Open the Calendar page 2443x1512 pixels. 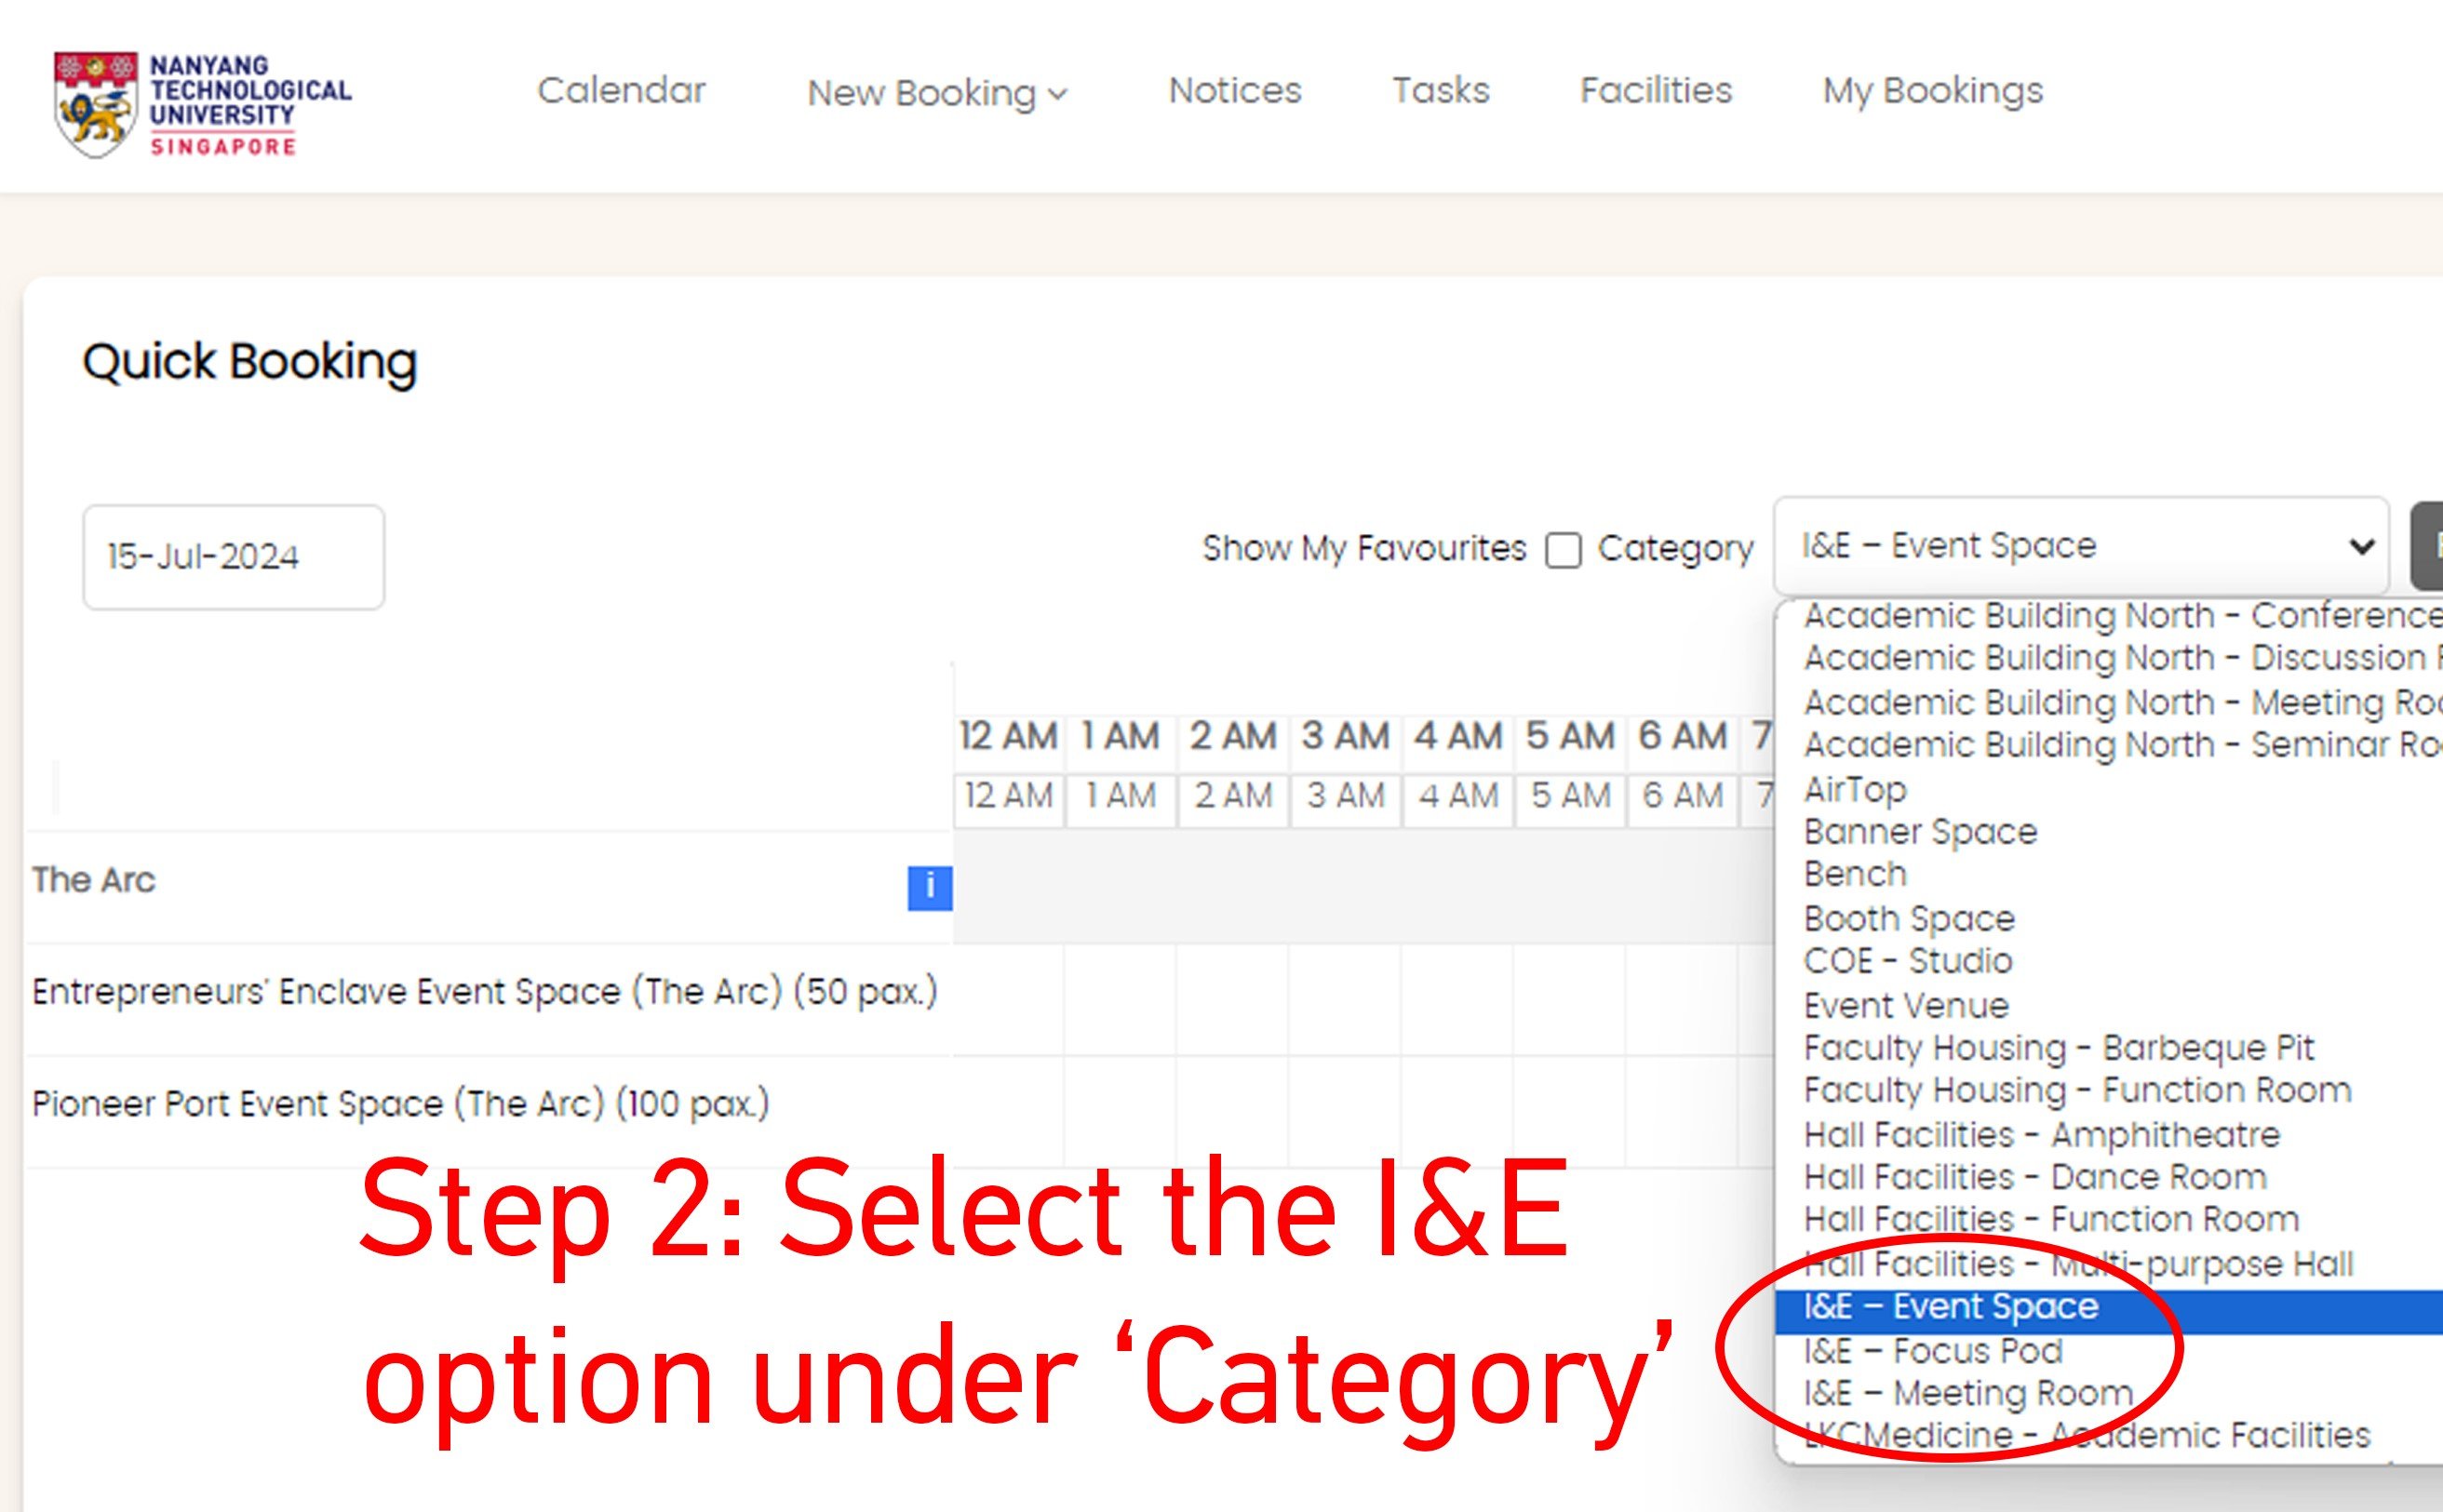pos(621,91)
